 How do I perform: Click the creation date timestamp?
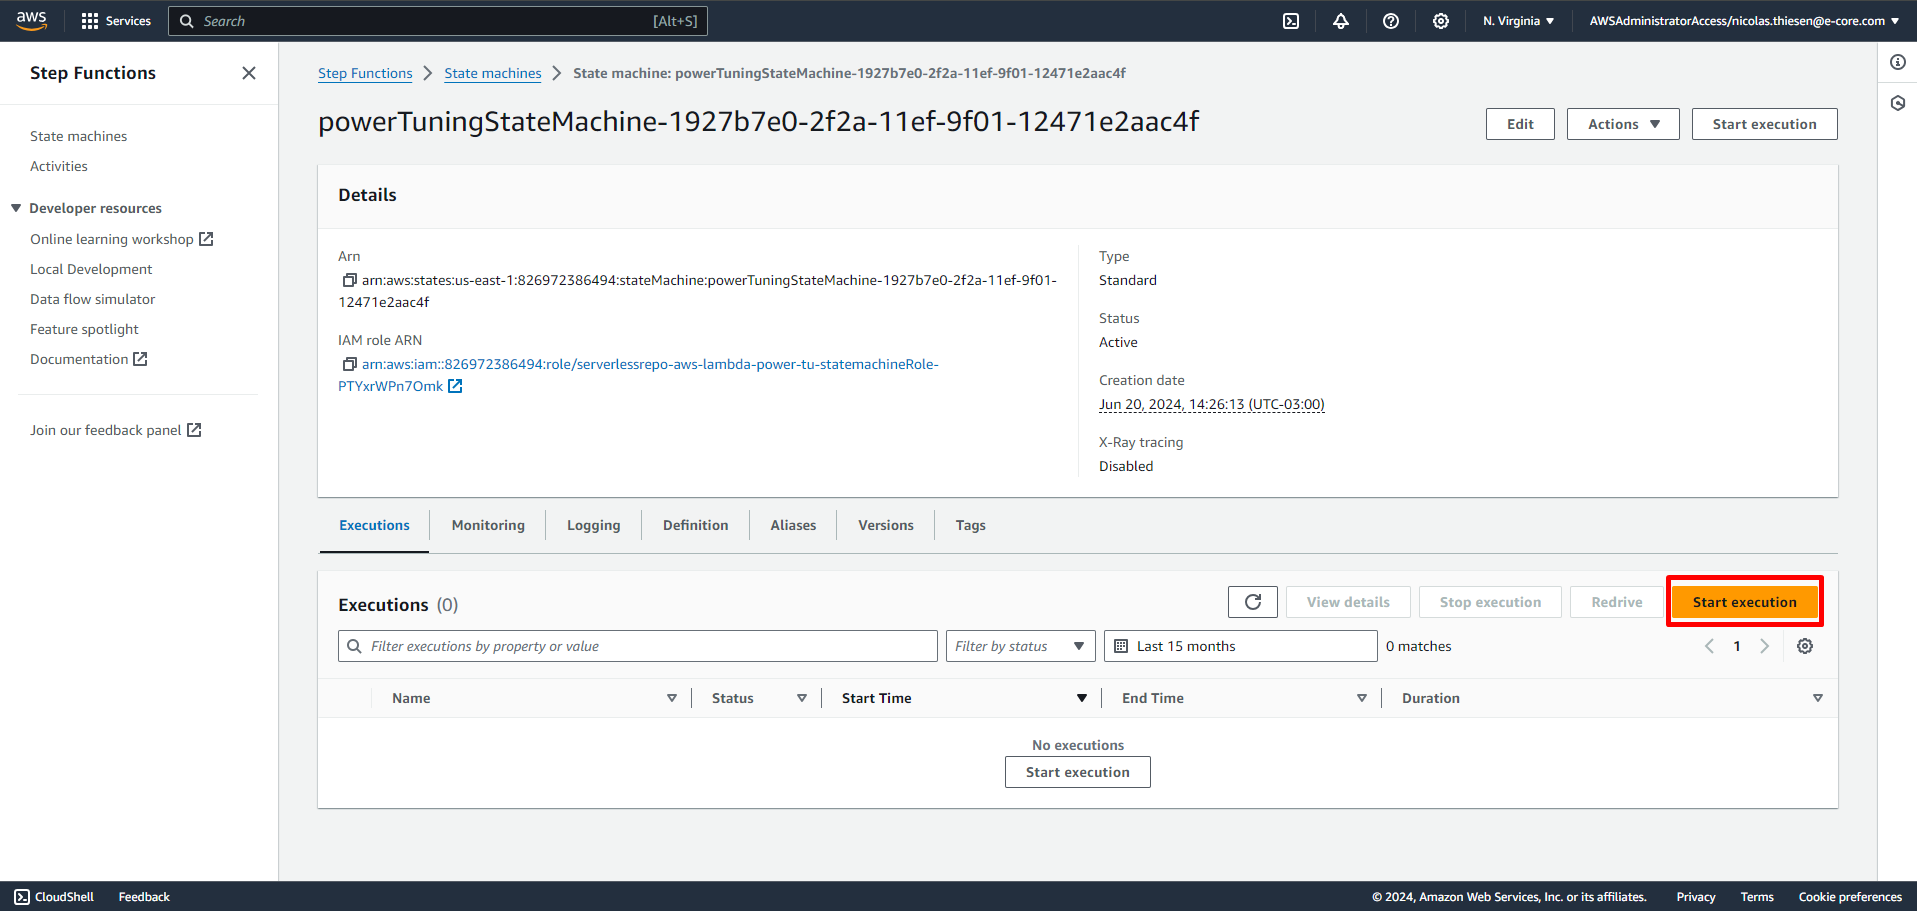coord(1212,404)
